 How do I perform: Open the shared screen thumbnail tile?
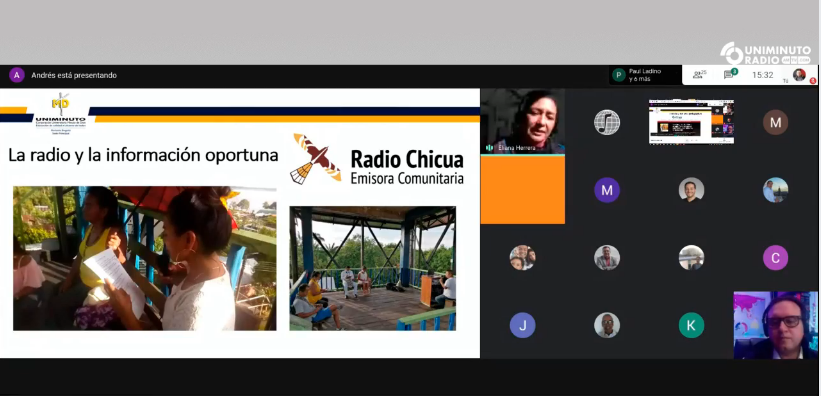[691, 122]
